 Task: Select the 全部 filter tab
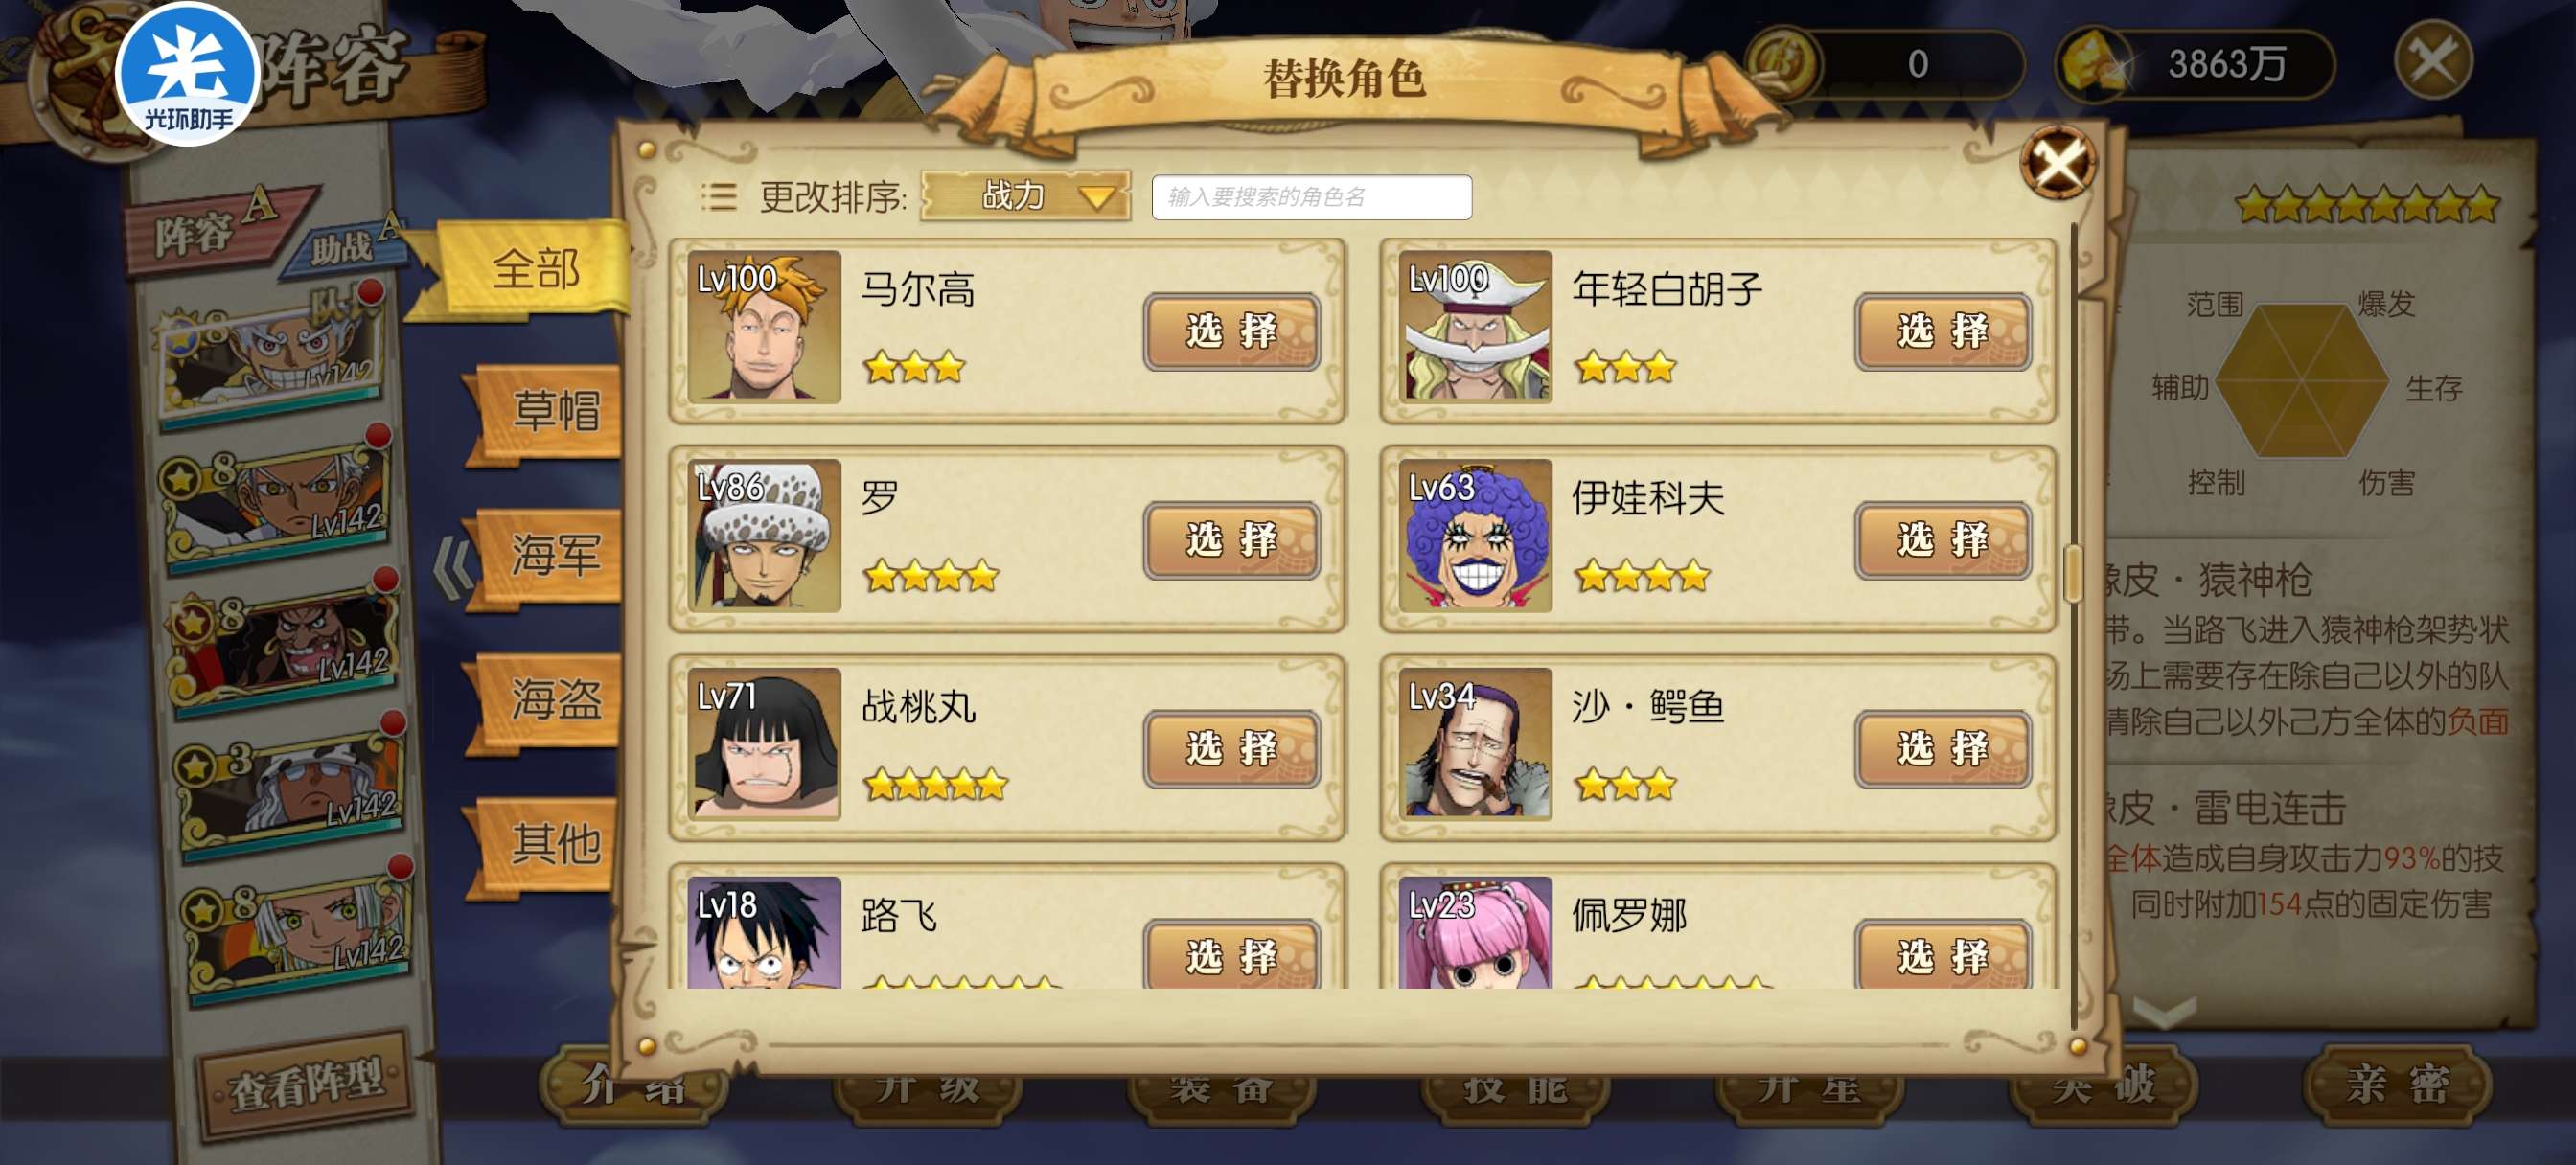535,269
